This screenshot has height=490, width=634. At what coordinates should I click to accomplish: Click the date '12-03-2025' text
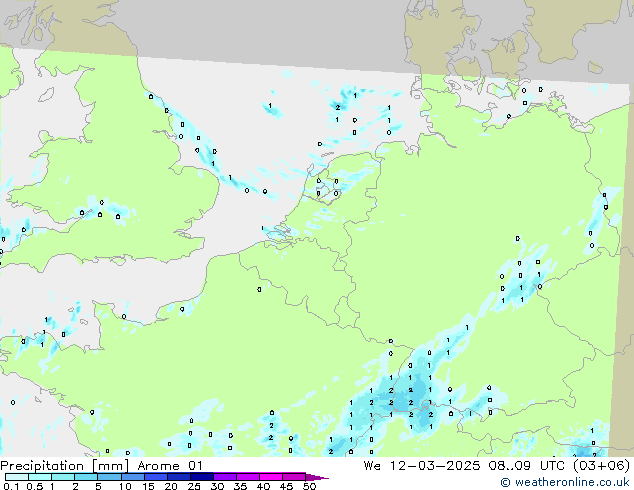[x=435, y=466]
